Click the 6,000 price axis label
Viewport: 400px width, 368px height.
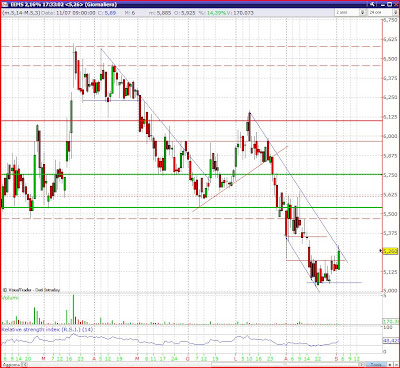tap(390, 136)
